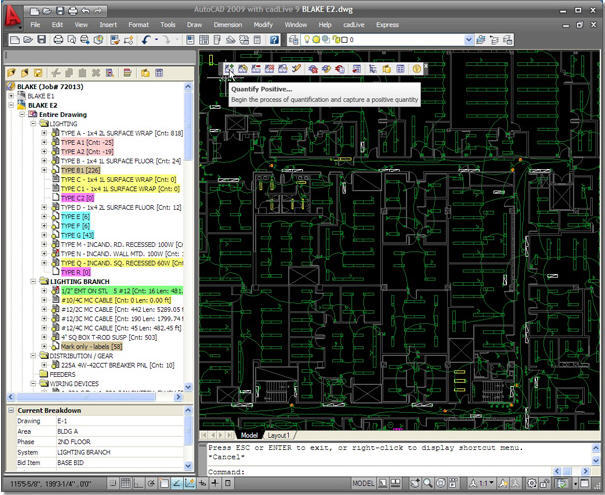Toggle Object Snap Tracking in status bar

click(177, 483)
